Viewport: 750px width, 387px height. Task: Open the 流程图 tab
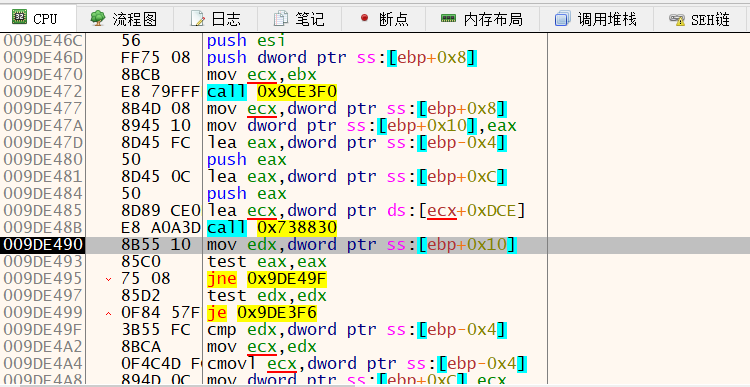coord(124,19)
